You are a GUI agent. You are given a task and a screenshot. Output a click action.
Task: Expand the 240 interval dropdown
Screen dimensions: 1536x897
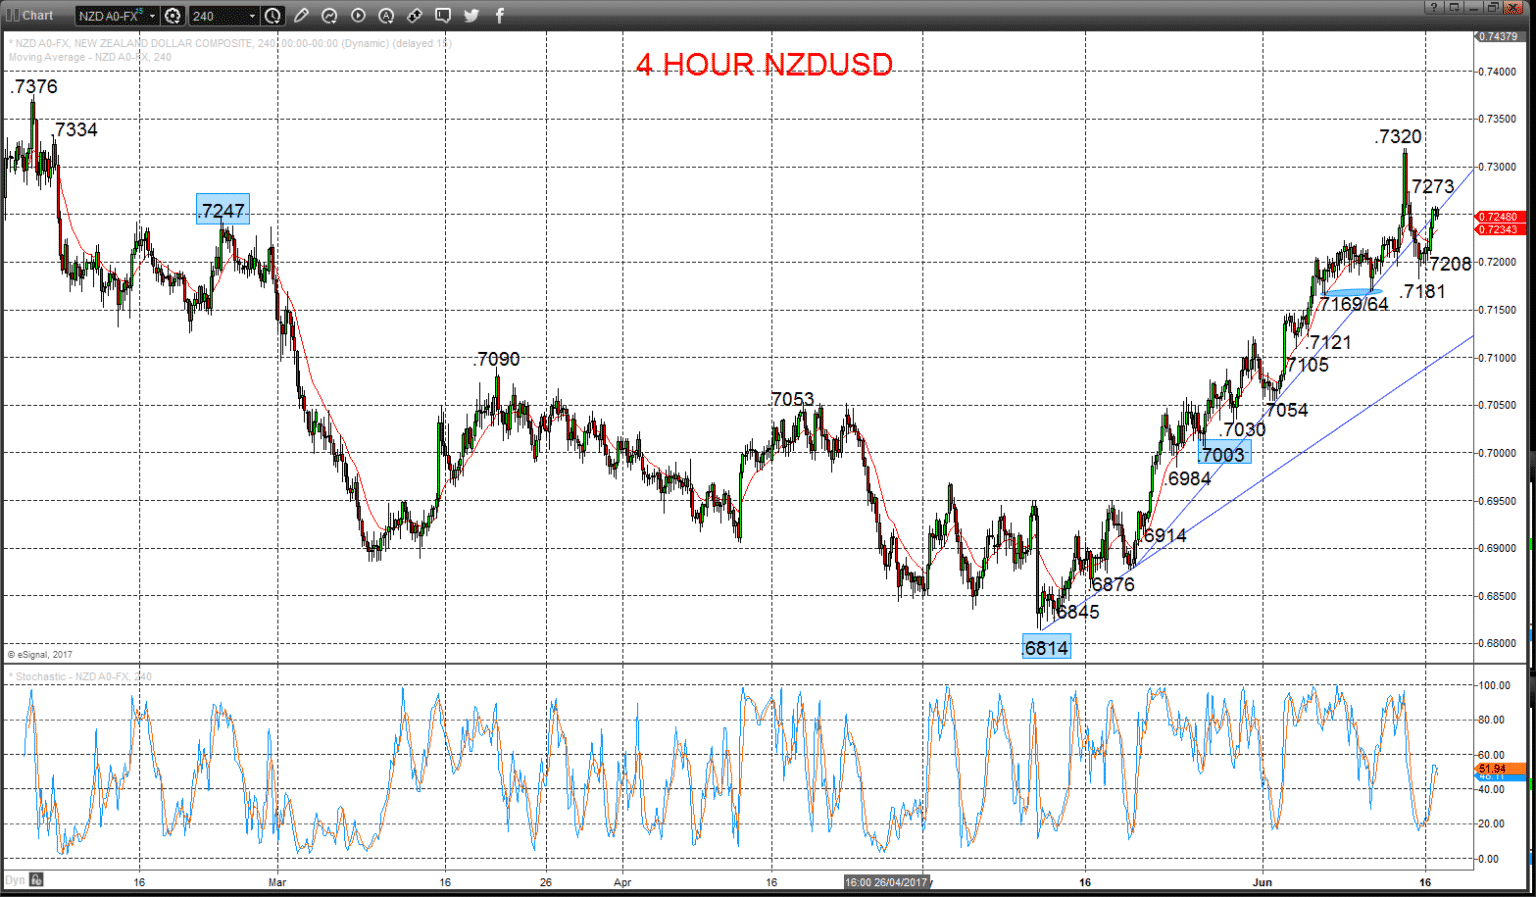pos(252,16)
